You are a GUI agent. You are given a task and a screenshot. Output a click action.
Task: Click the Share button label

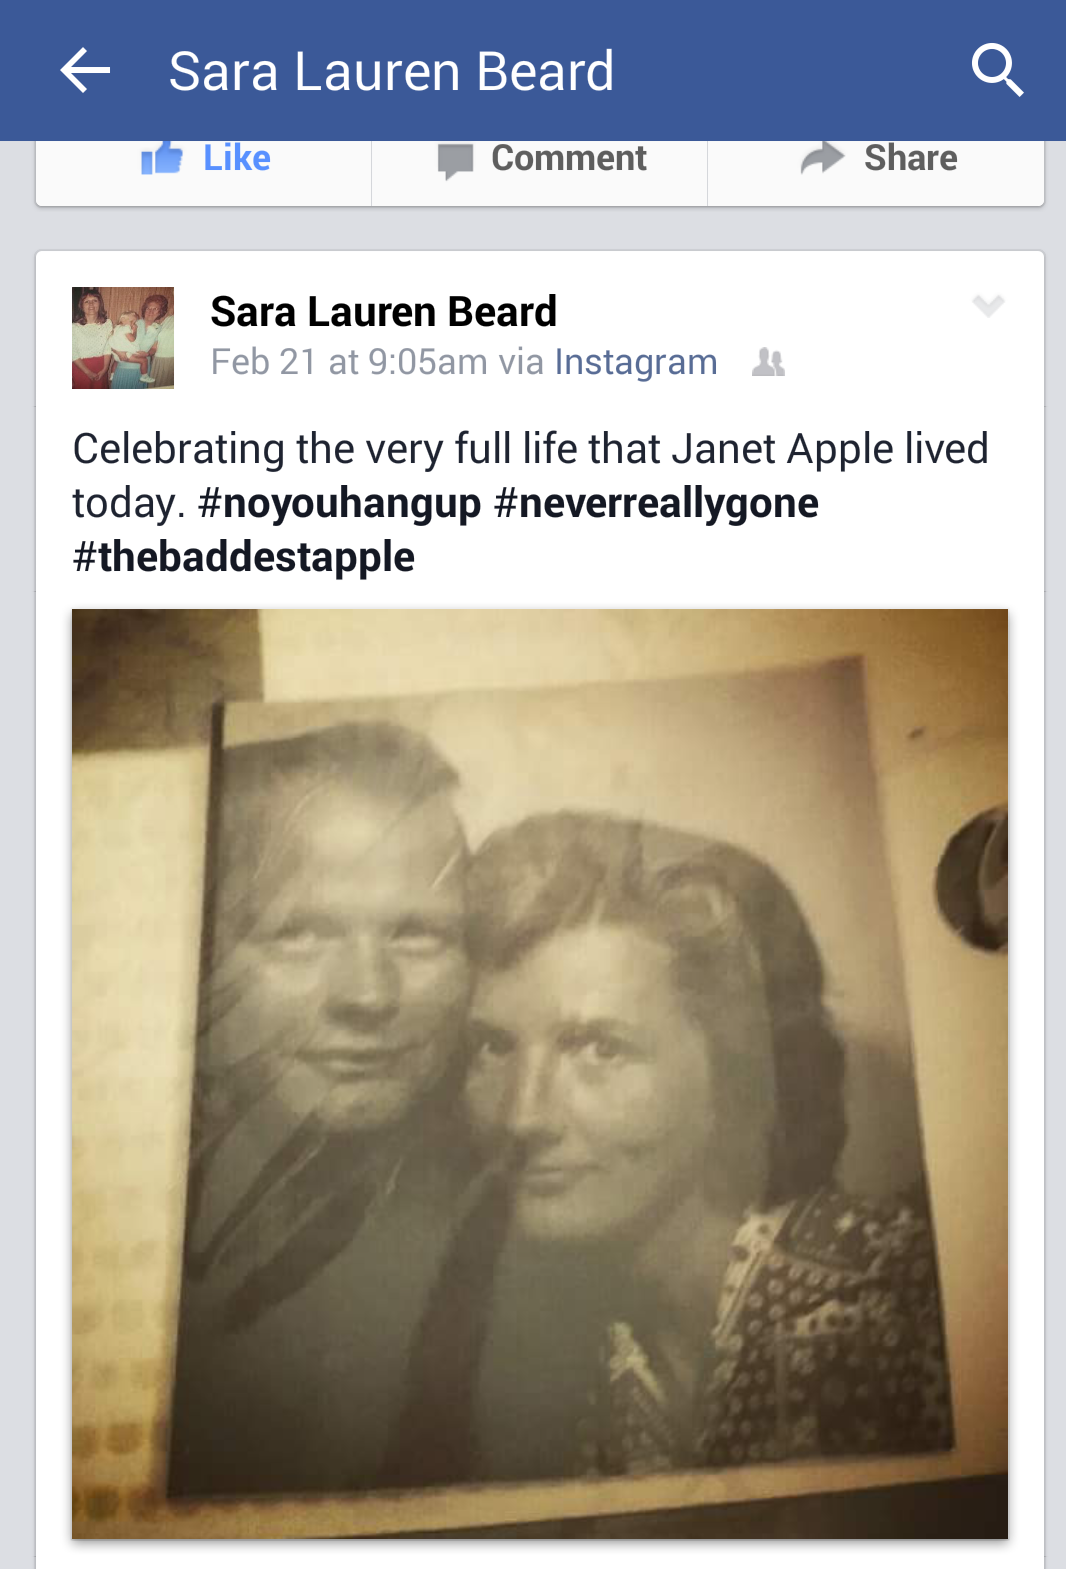pos(911,158)
